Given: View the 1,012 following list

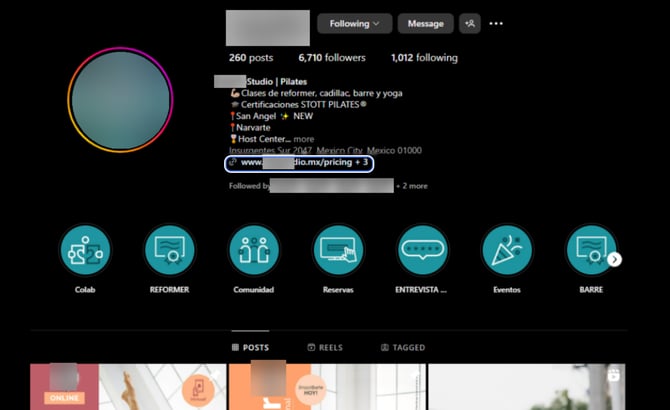Looking at the screenshot, I should [x=424, y=58].
